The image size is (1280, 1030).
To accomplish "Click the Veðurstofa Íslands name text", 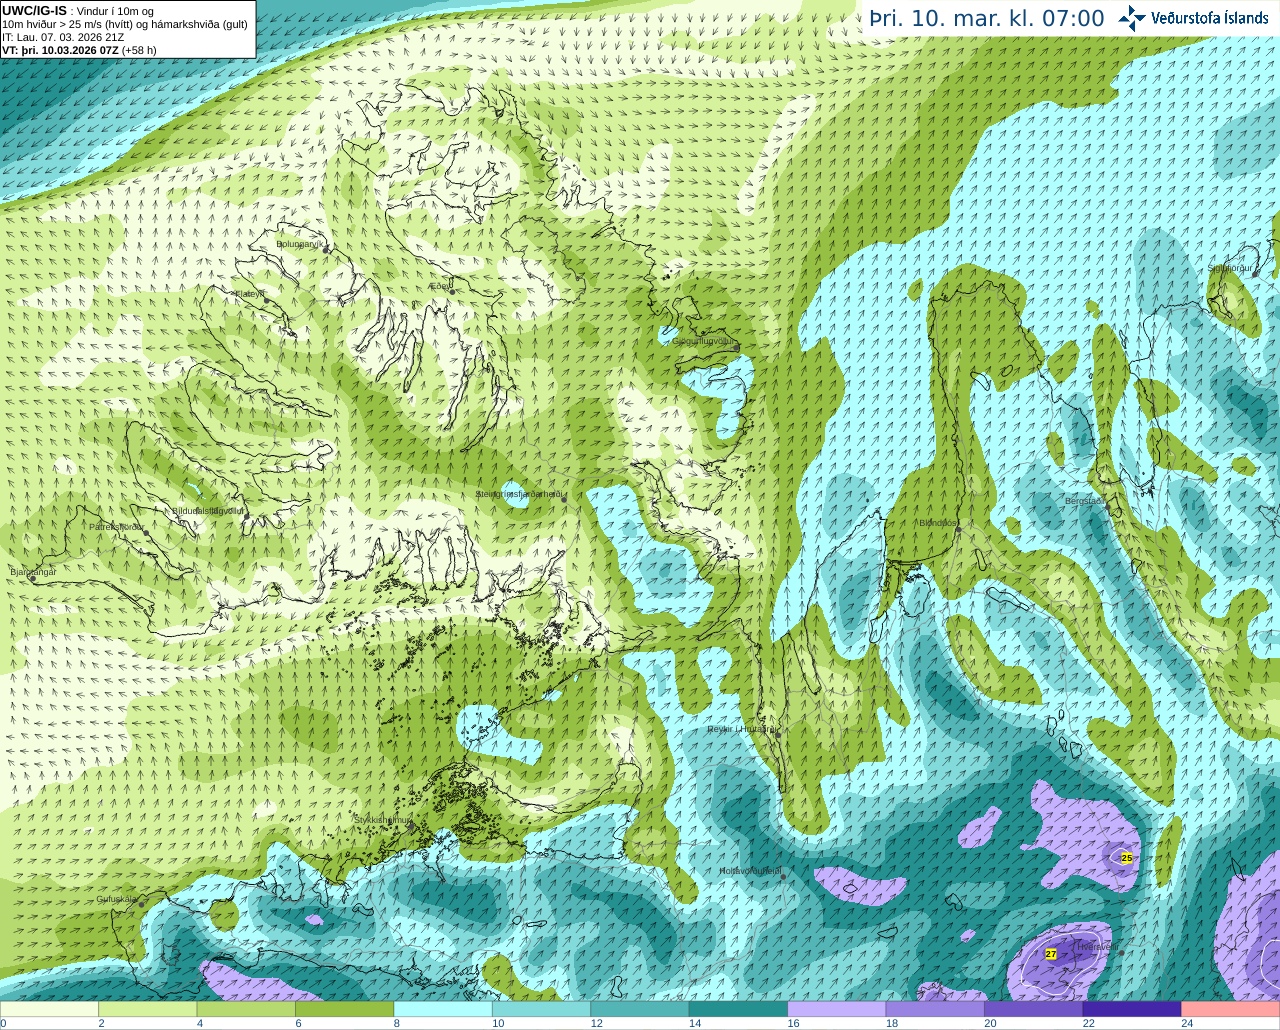I will click(1210, 18).
